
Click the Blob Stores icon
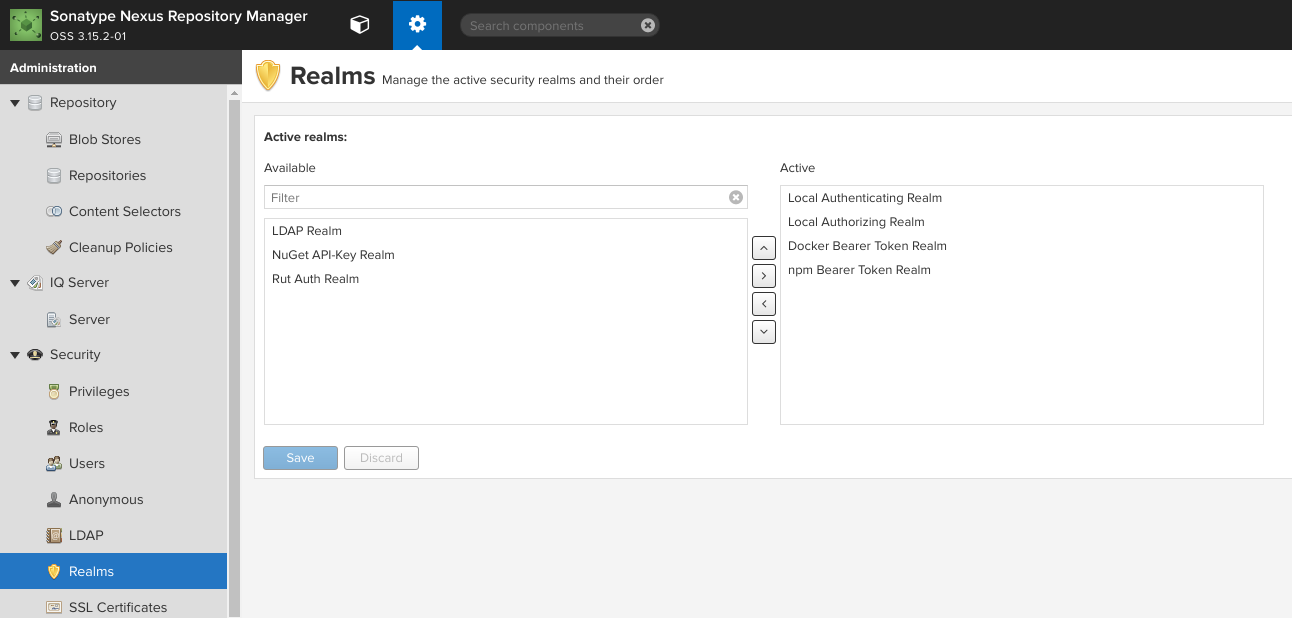[54, 140]
